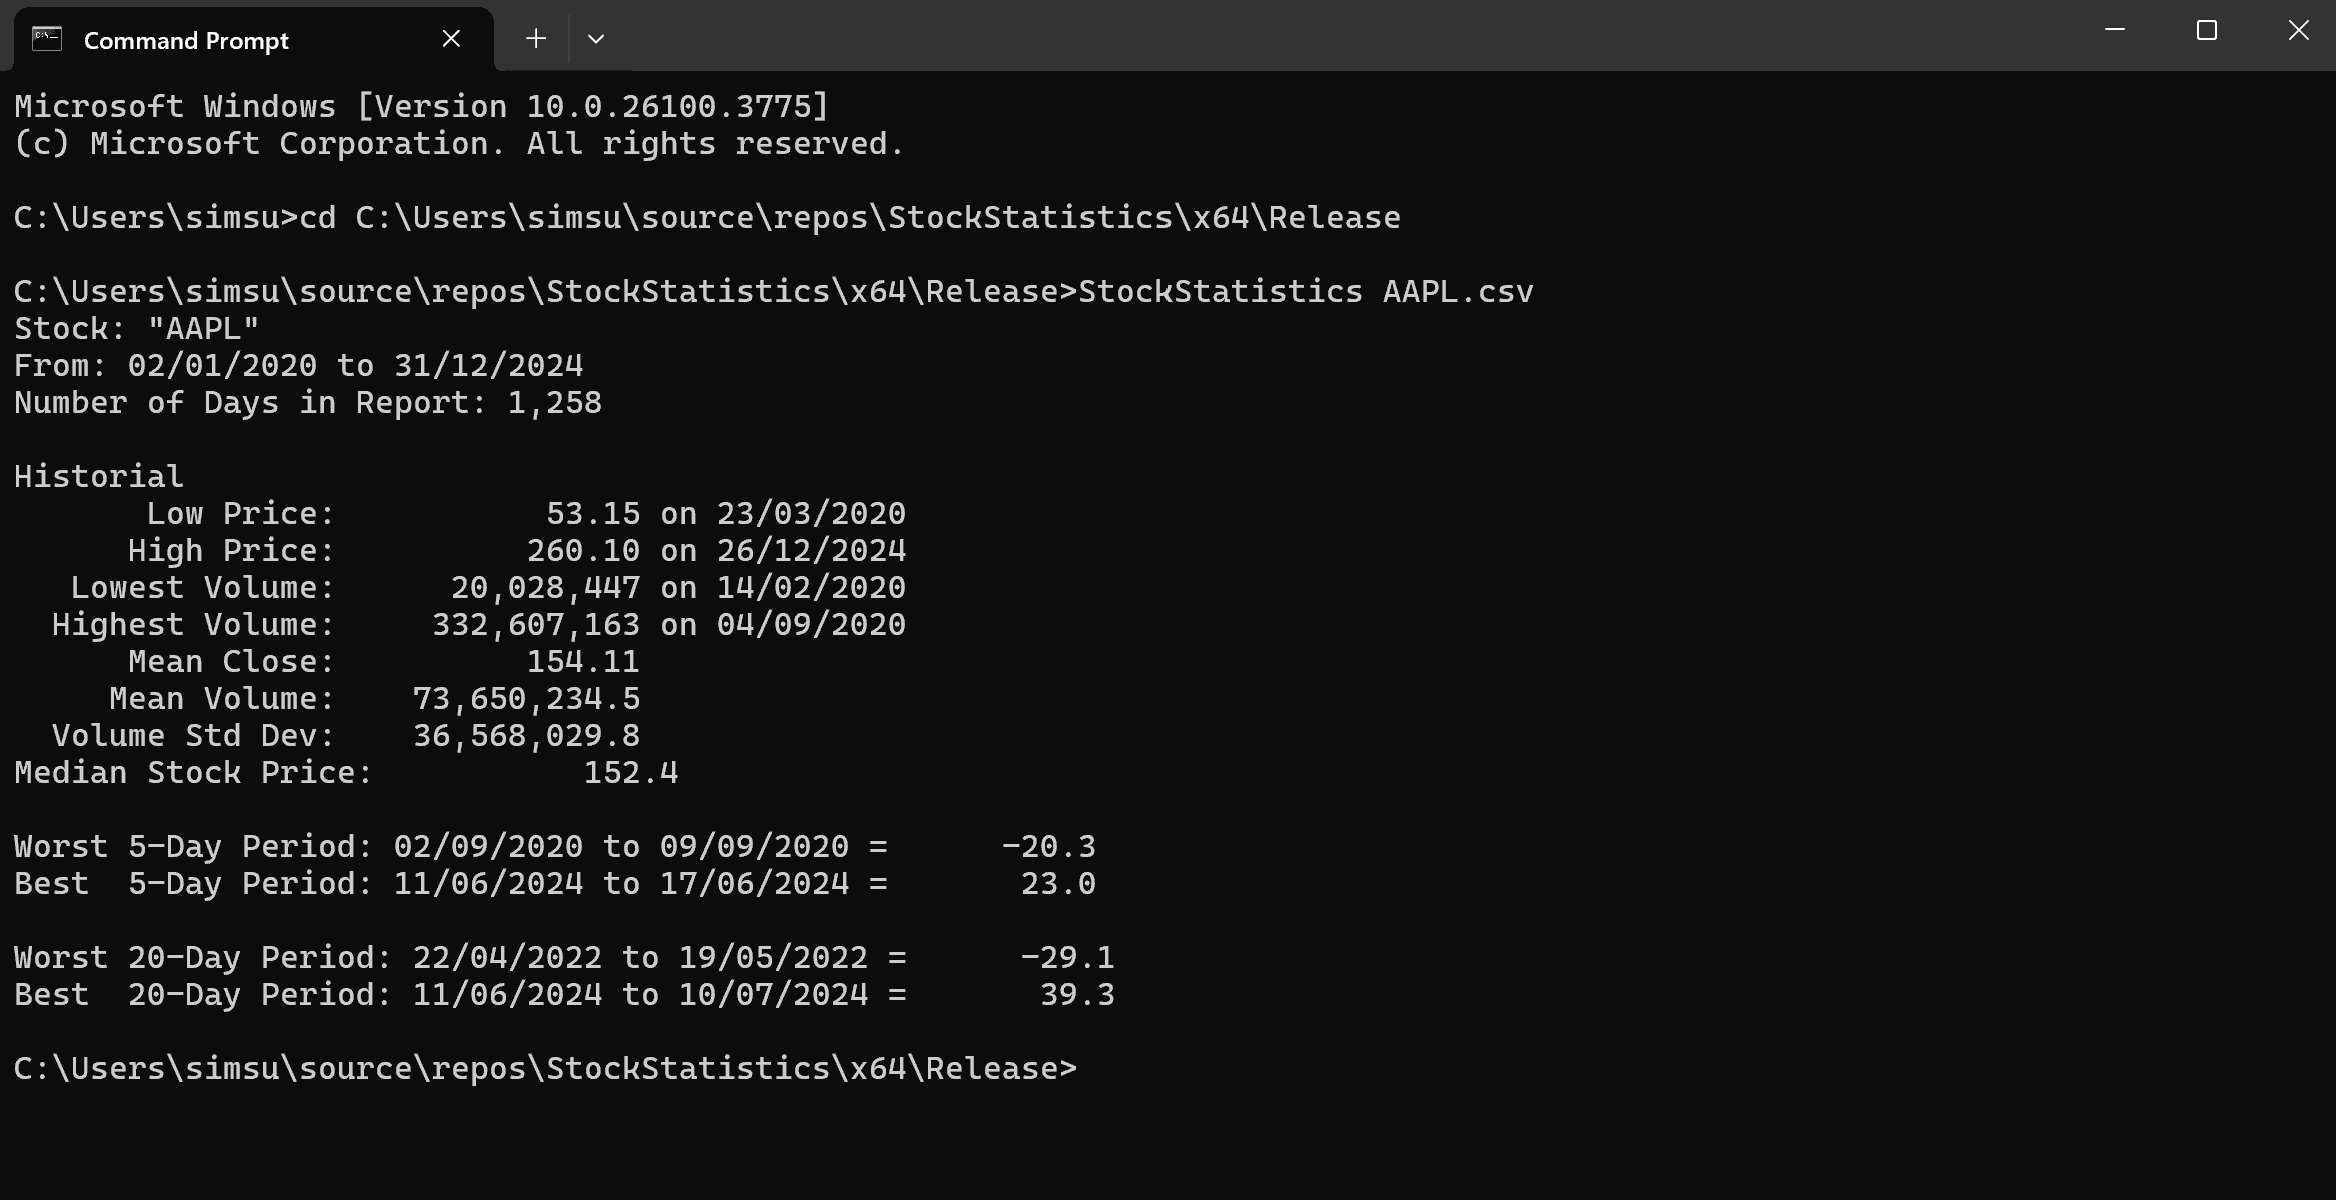Maximize the terminal window
Viewport: 2336px width, 1200px height.
pos(2206,31)
